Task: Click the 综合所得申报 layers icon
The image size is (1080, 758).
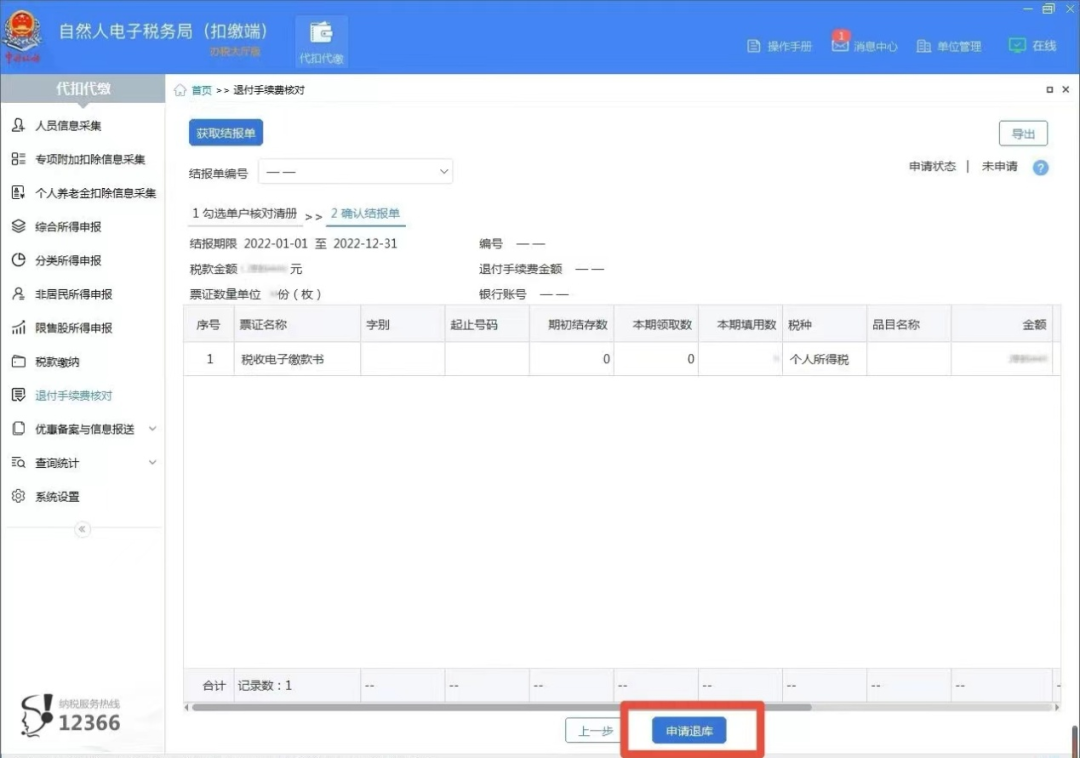Action: [19, 227]
